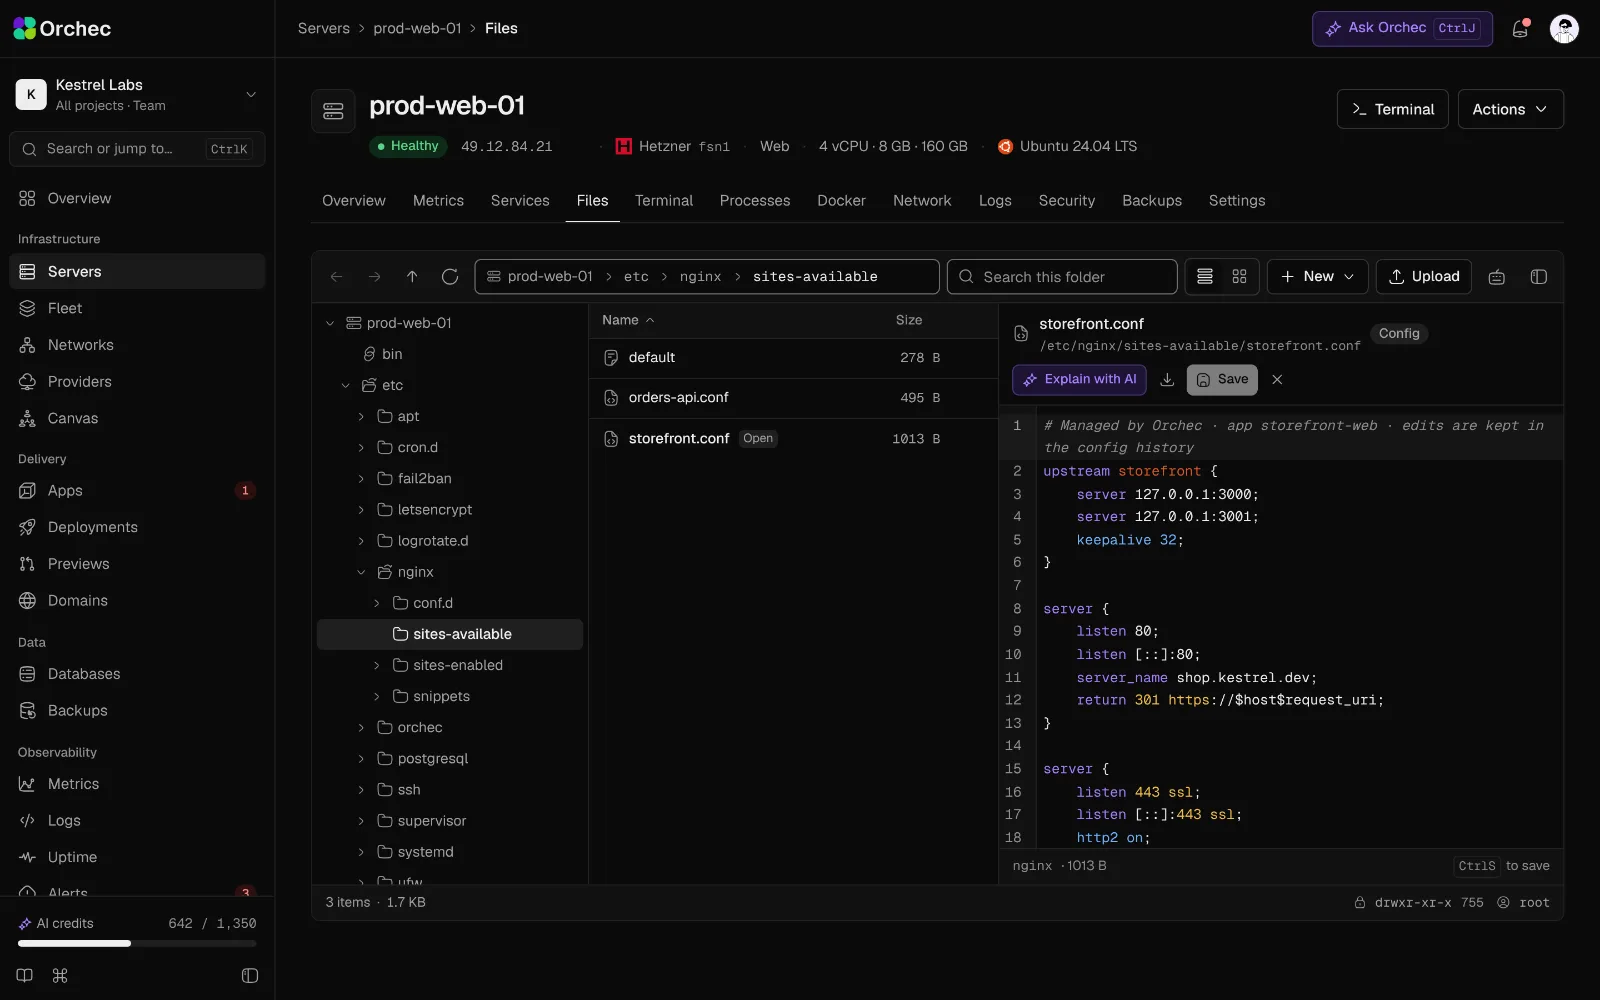Viewport: 1600px width, 1000px height.
Task: Open Previews in sidebar
Action: pyautogui.click(x=137, y=564)
